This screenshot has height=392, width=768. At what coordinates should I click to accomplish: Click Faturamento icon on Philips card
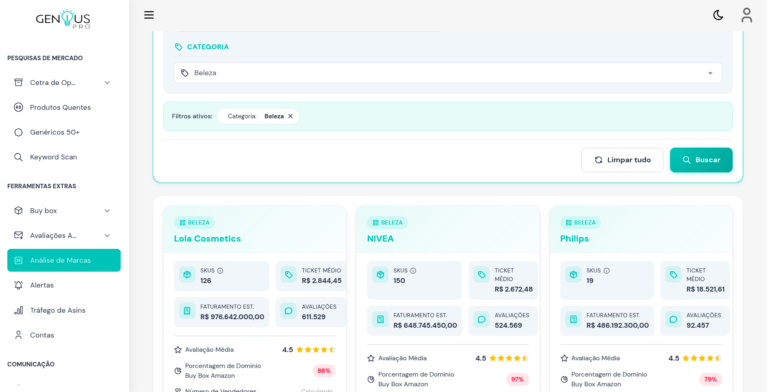pos(573,319)
